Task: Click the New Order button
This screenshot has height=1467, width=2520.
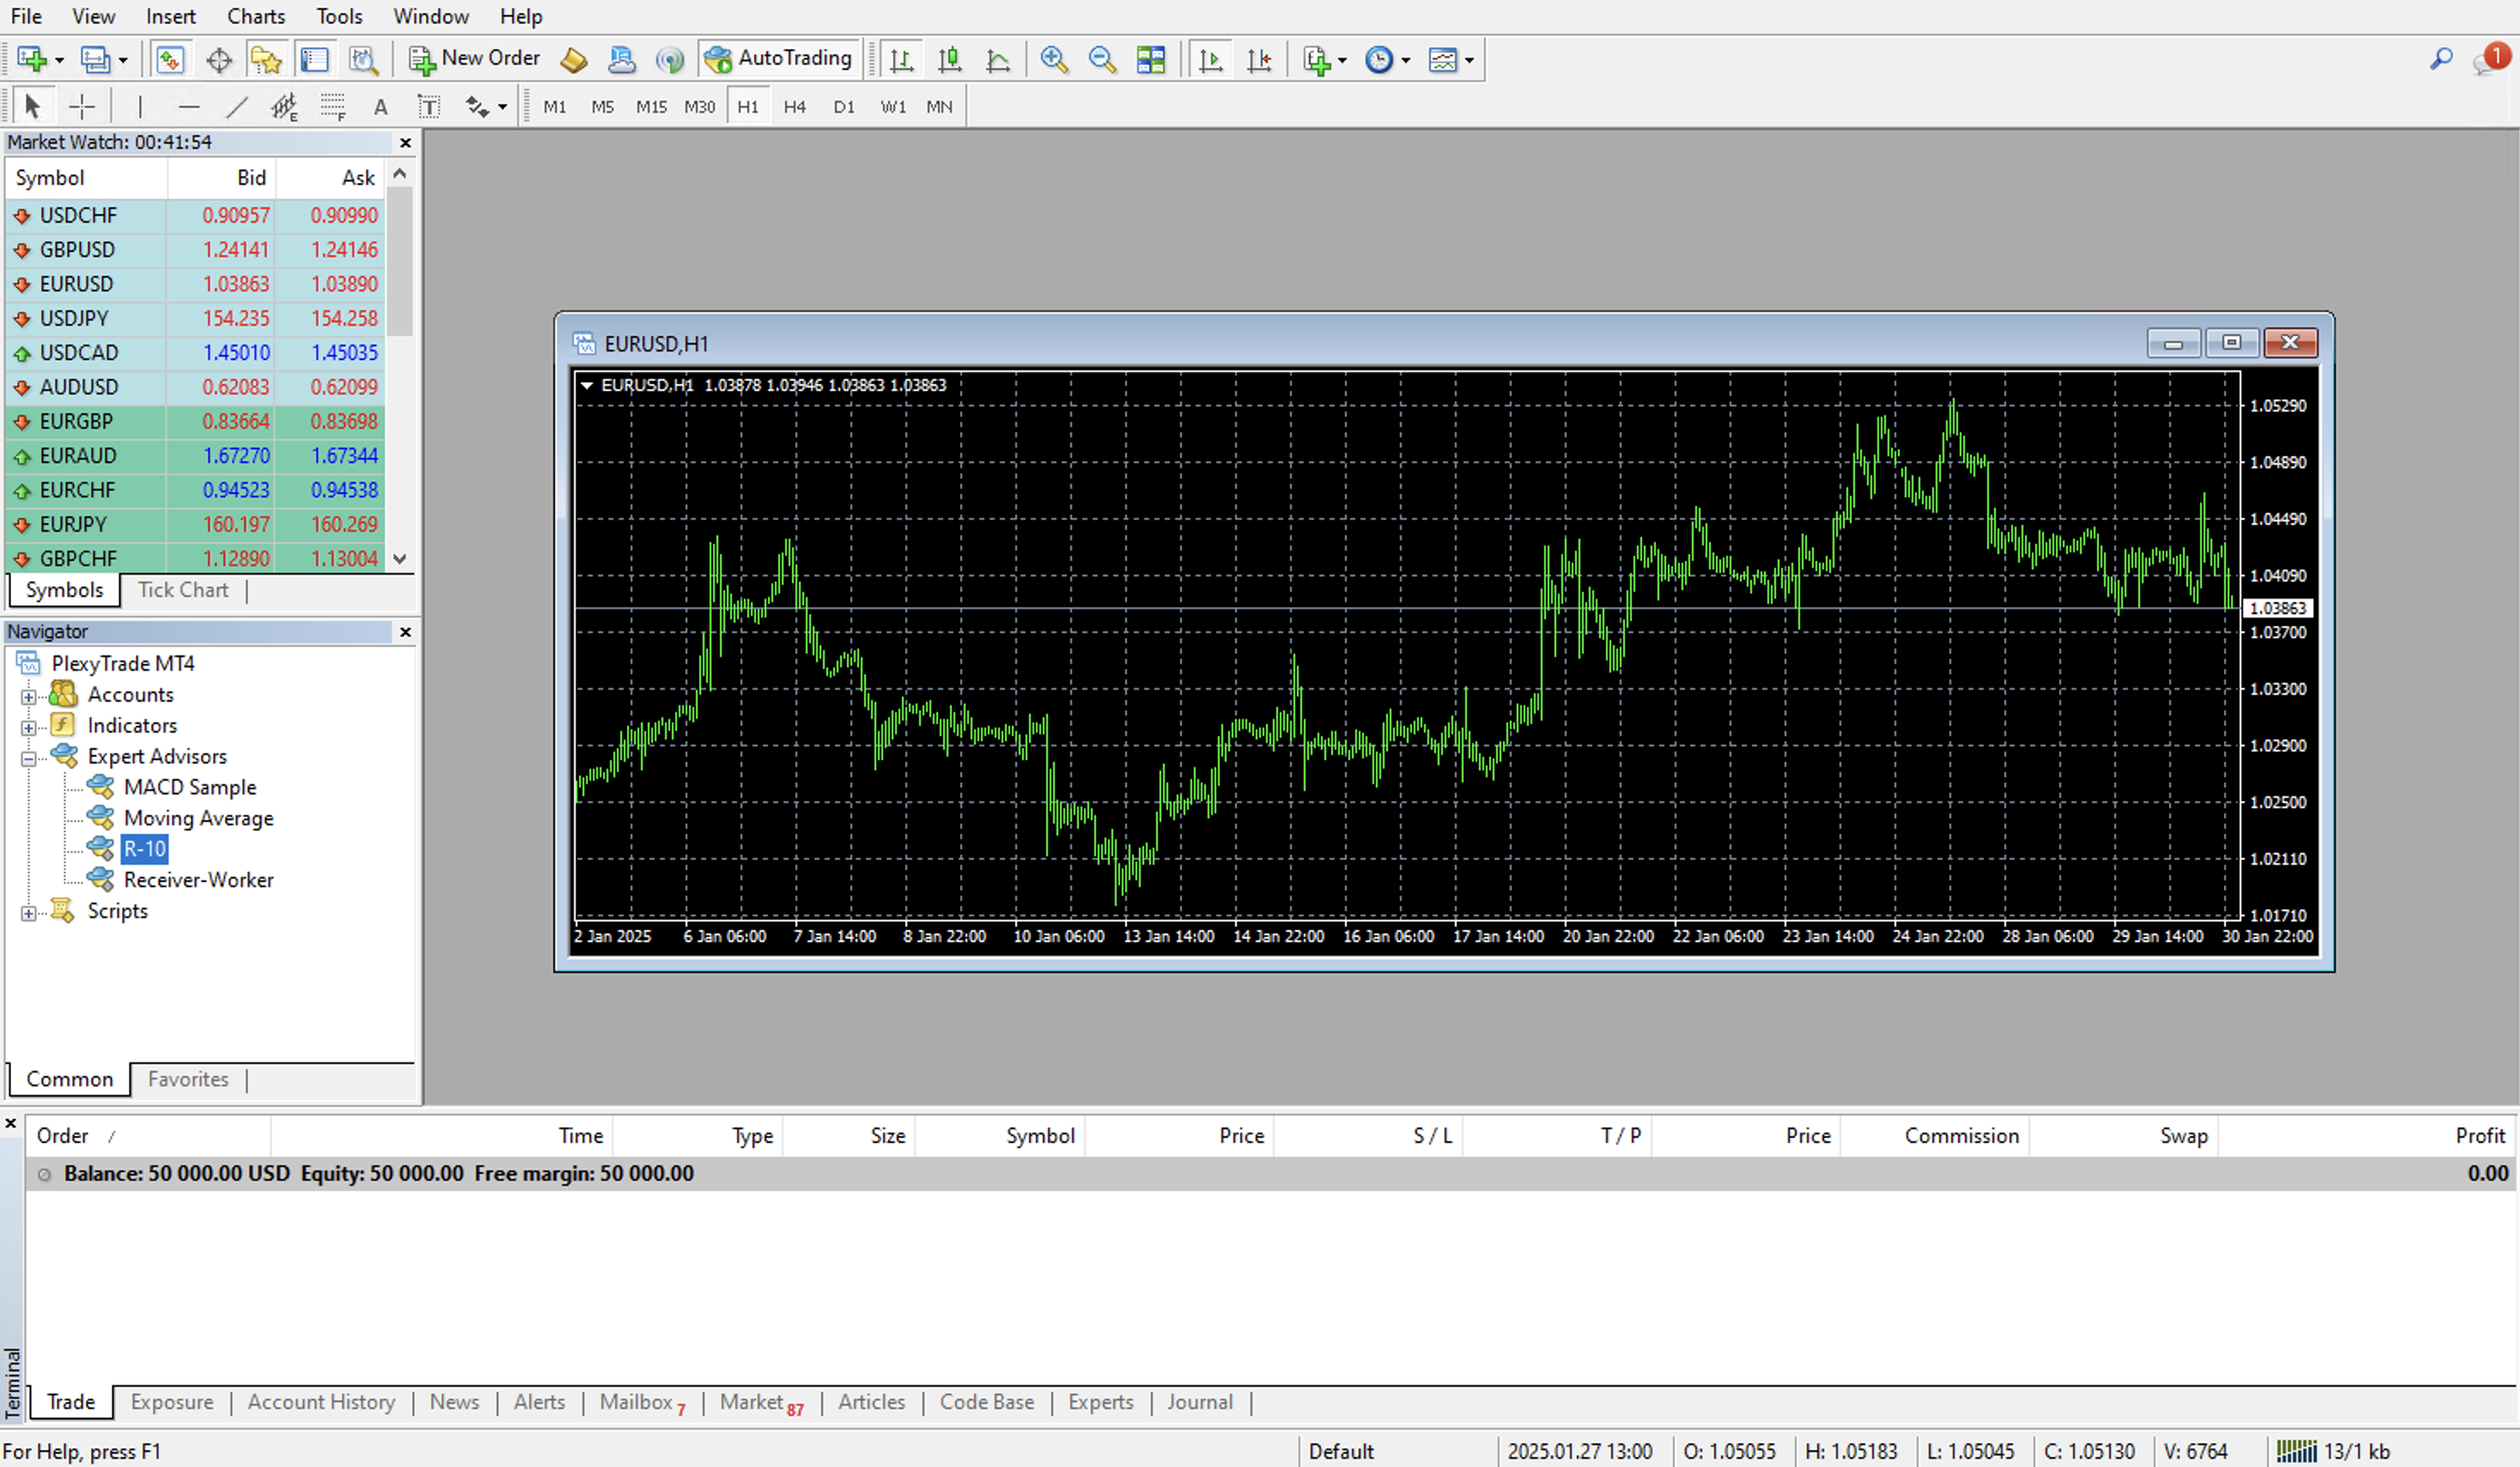Action: click(475, 59)
